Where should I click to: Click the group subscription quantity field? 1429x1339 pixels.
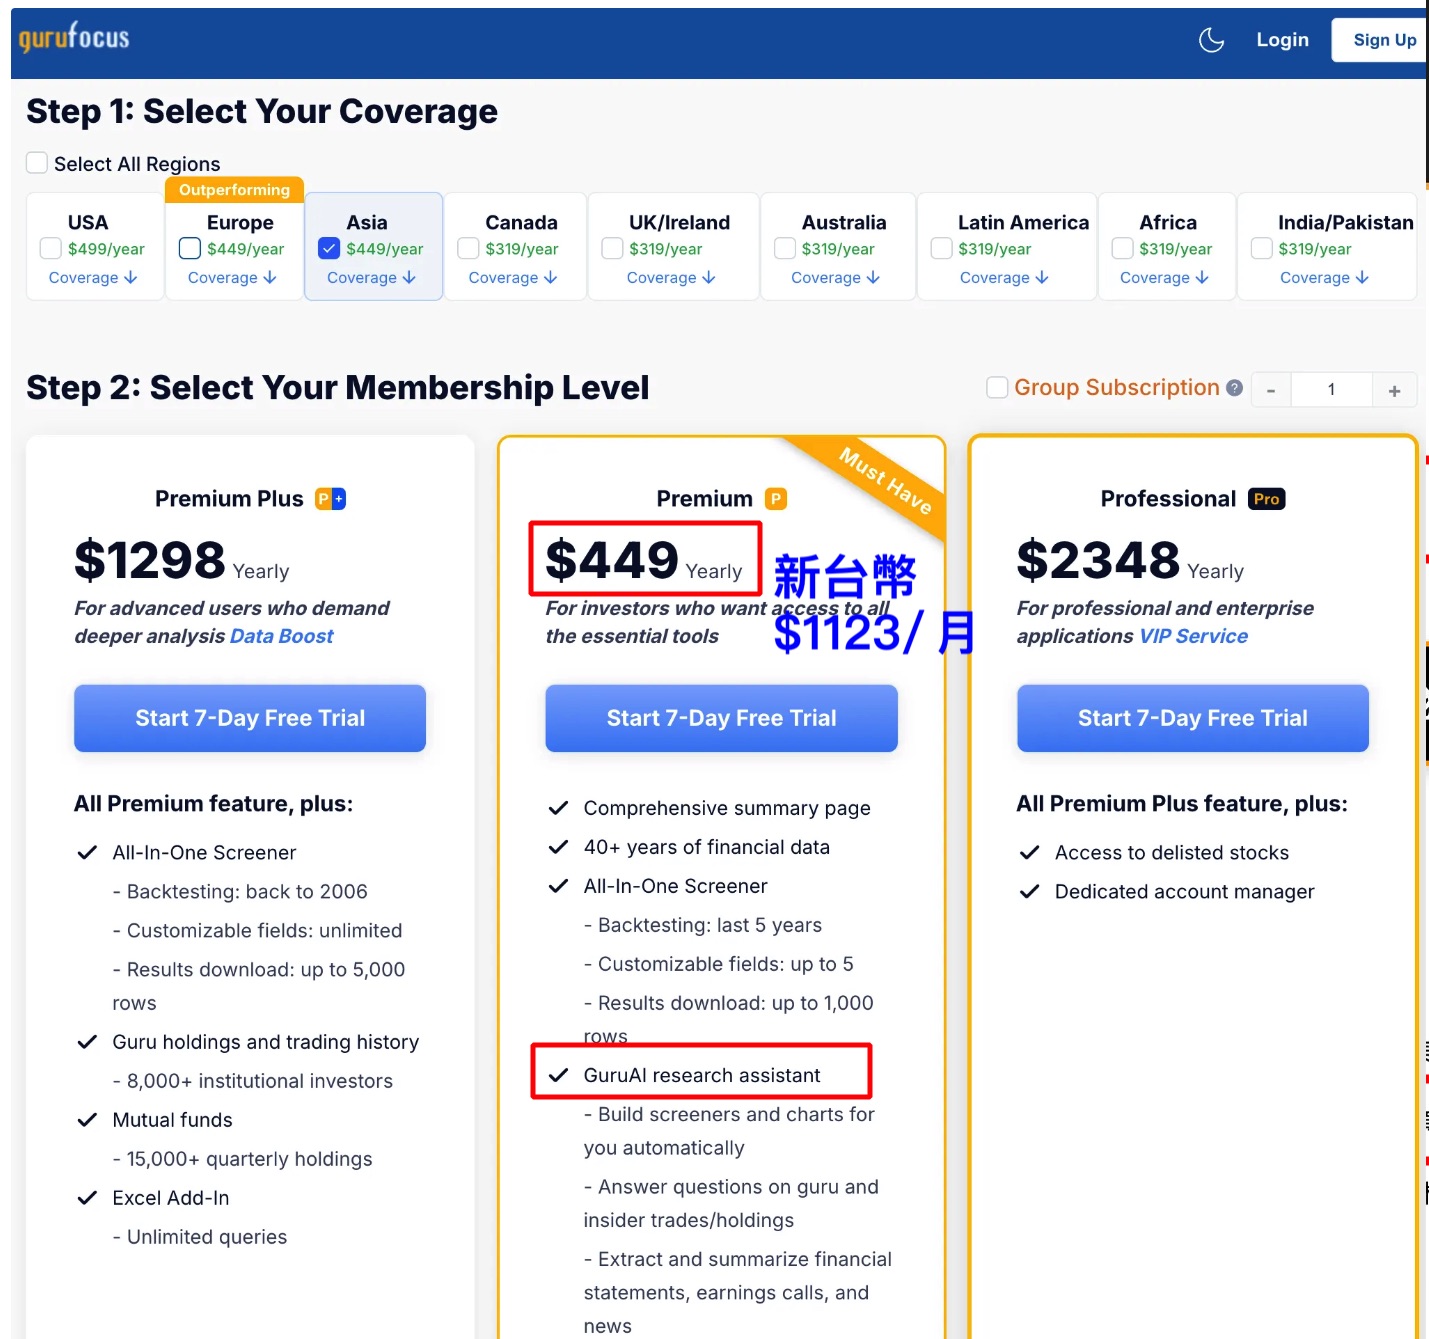tap(1331, 390)
